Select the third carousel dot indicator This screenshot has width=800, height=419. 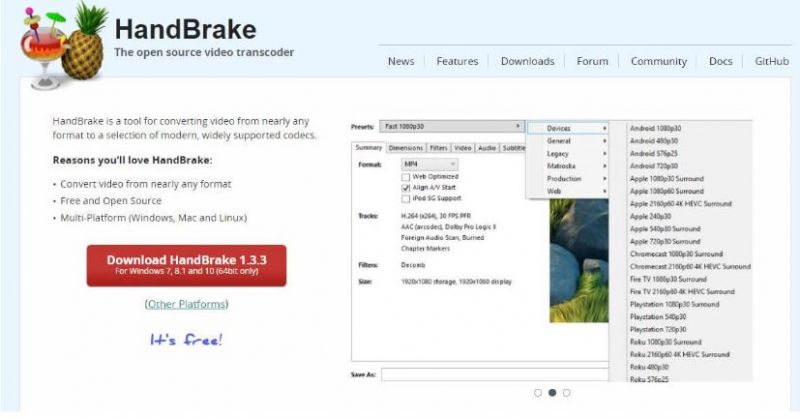(566, 393)
